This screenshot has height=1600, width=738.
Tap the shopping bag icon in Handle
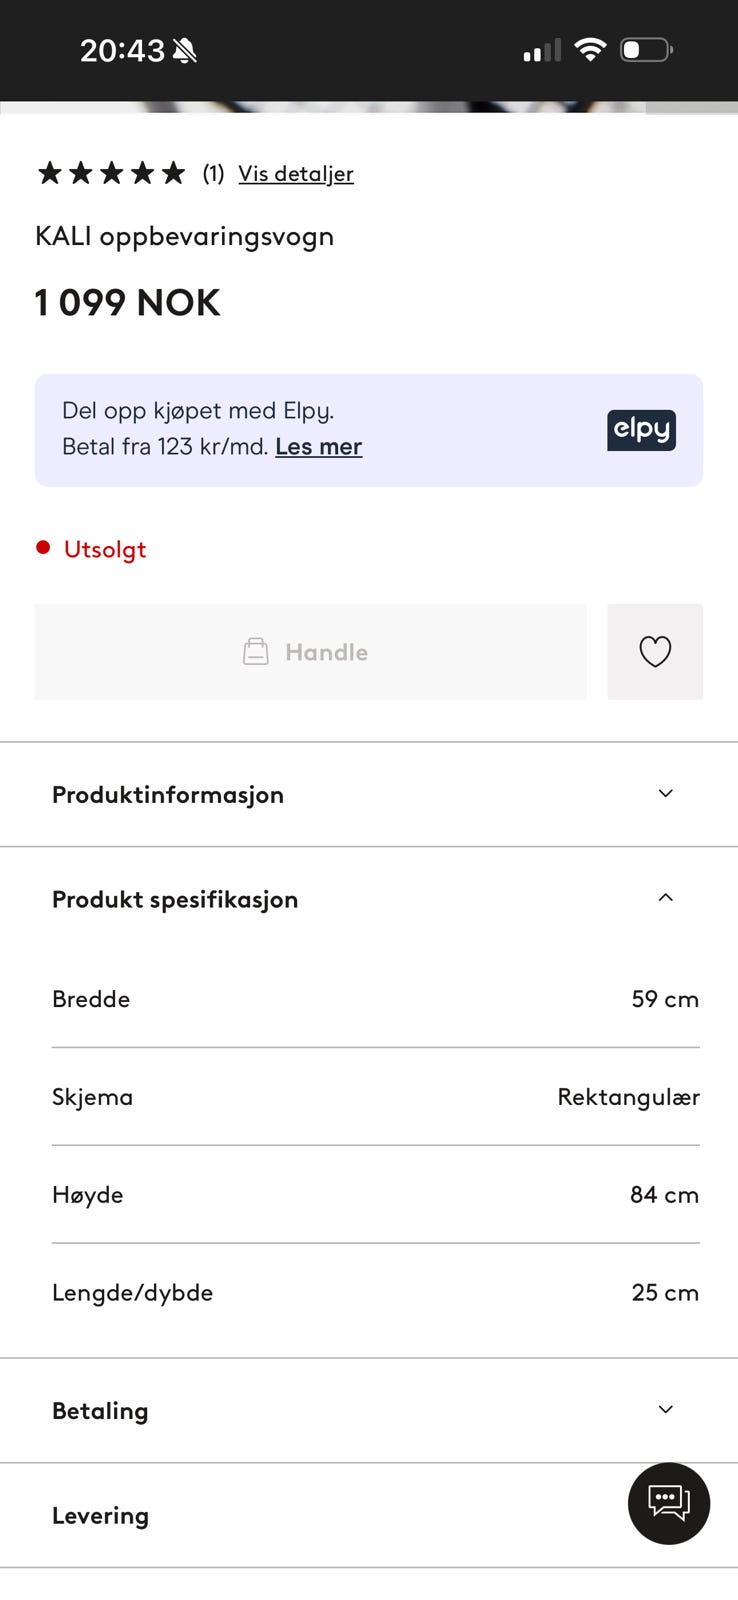coord(256,652)
